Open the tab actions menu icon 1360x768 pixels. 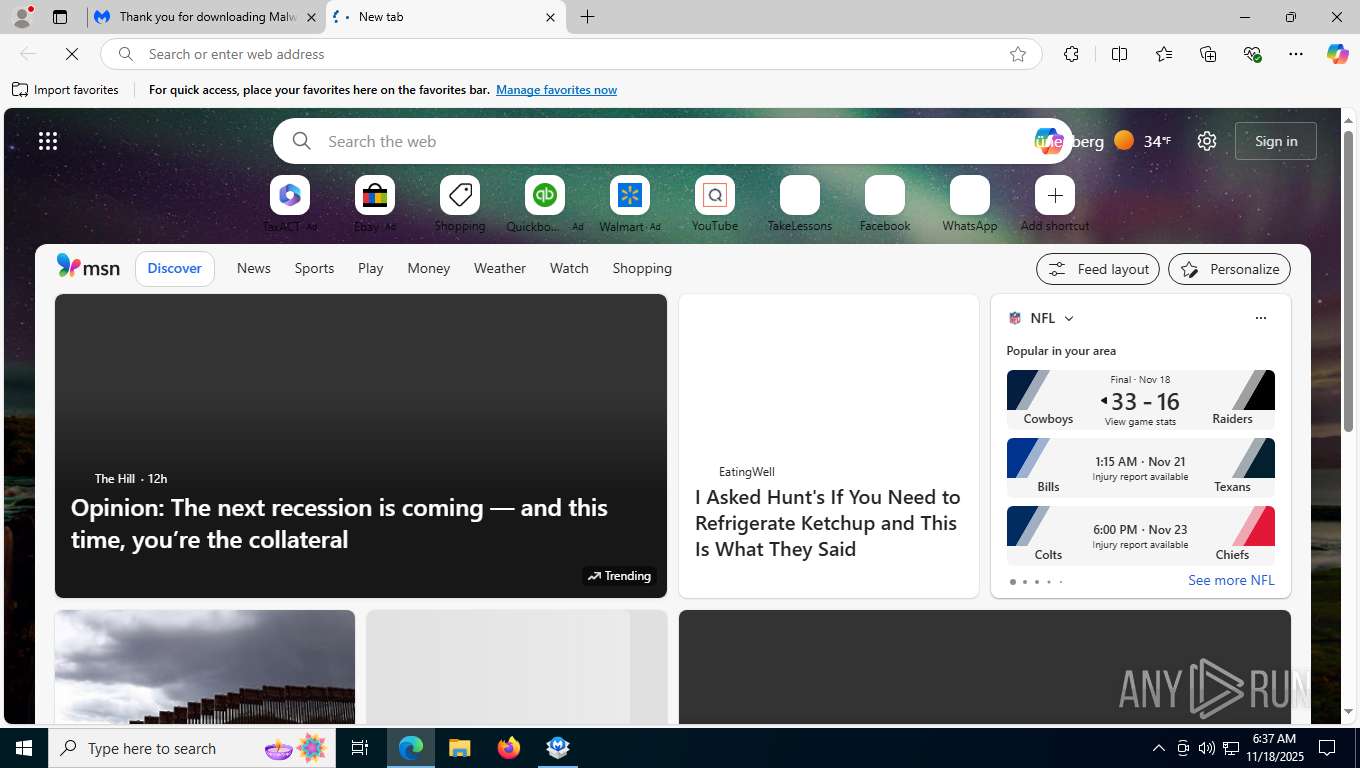(60, 17)
